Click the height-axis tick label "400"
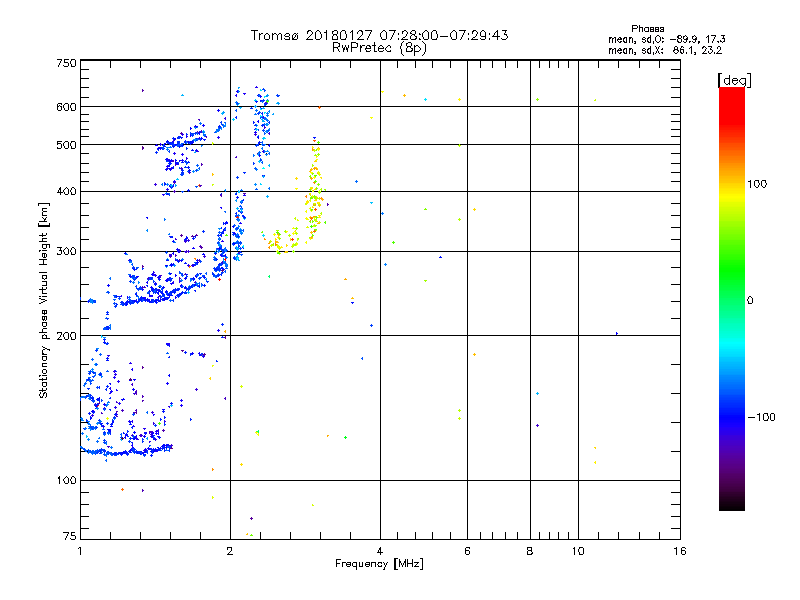This screenshot has height=600, width=800. [x=66, y=191]
